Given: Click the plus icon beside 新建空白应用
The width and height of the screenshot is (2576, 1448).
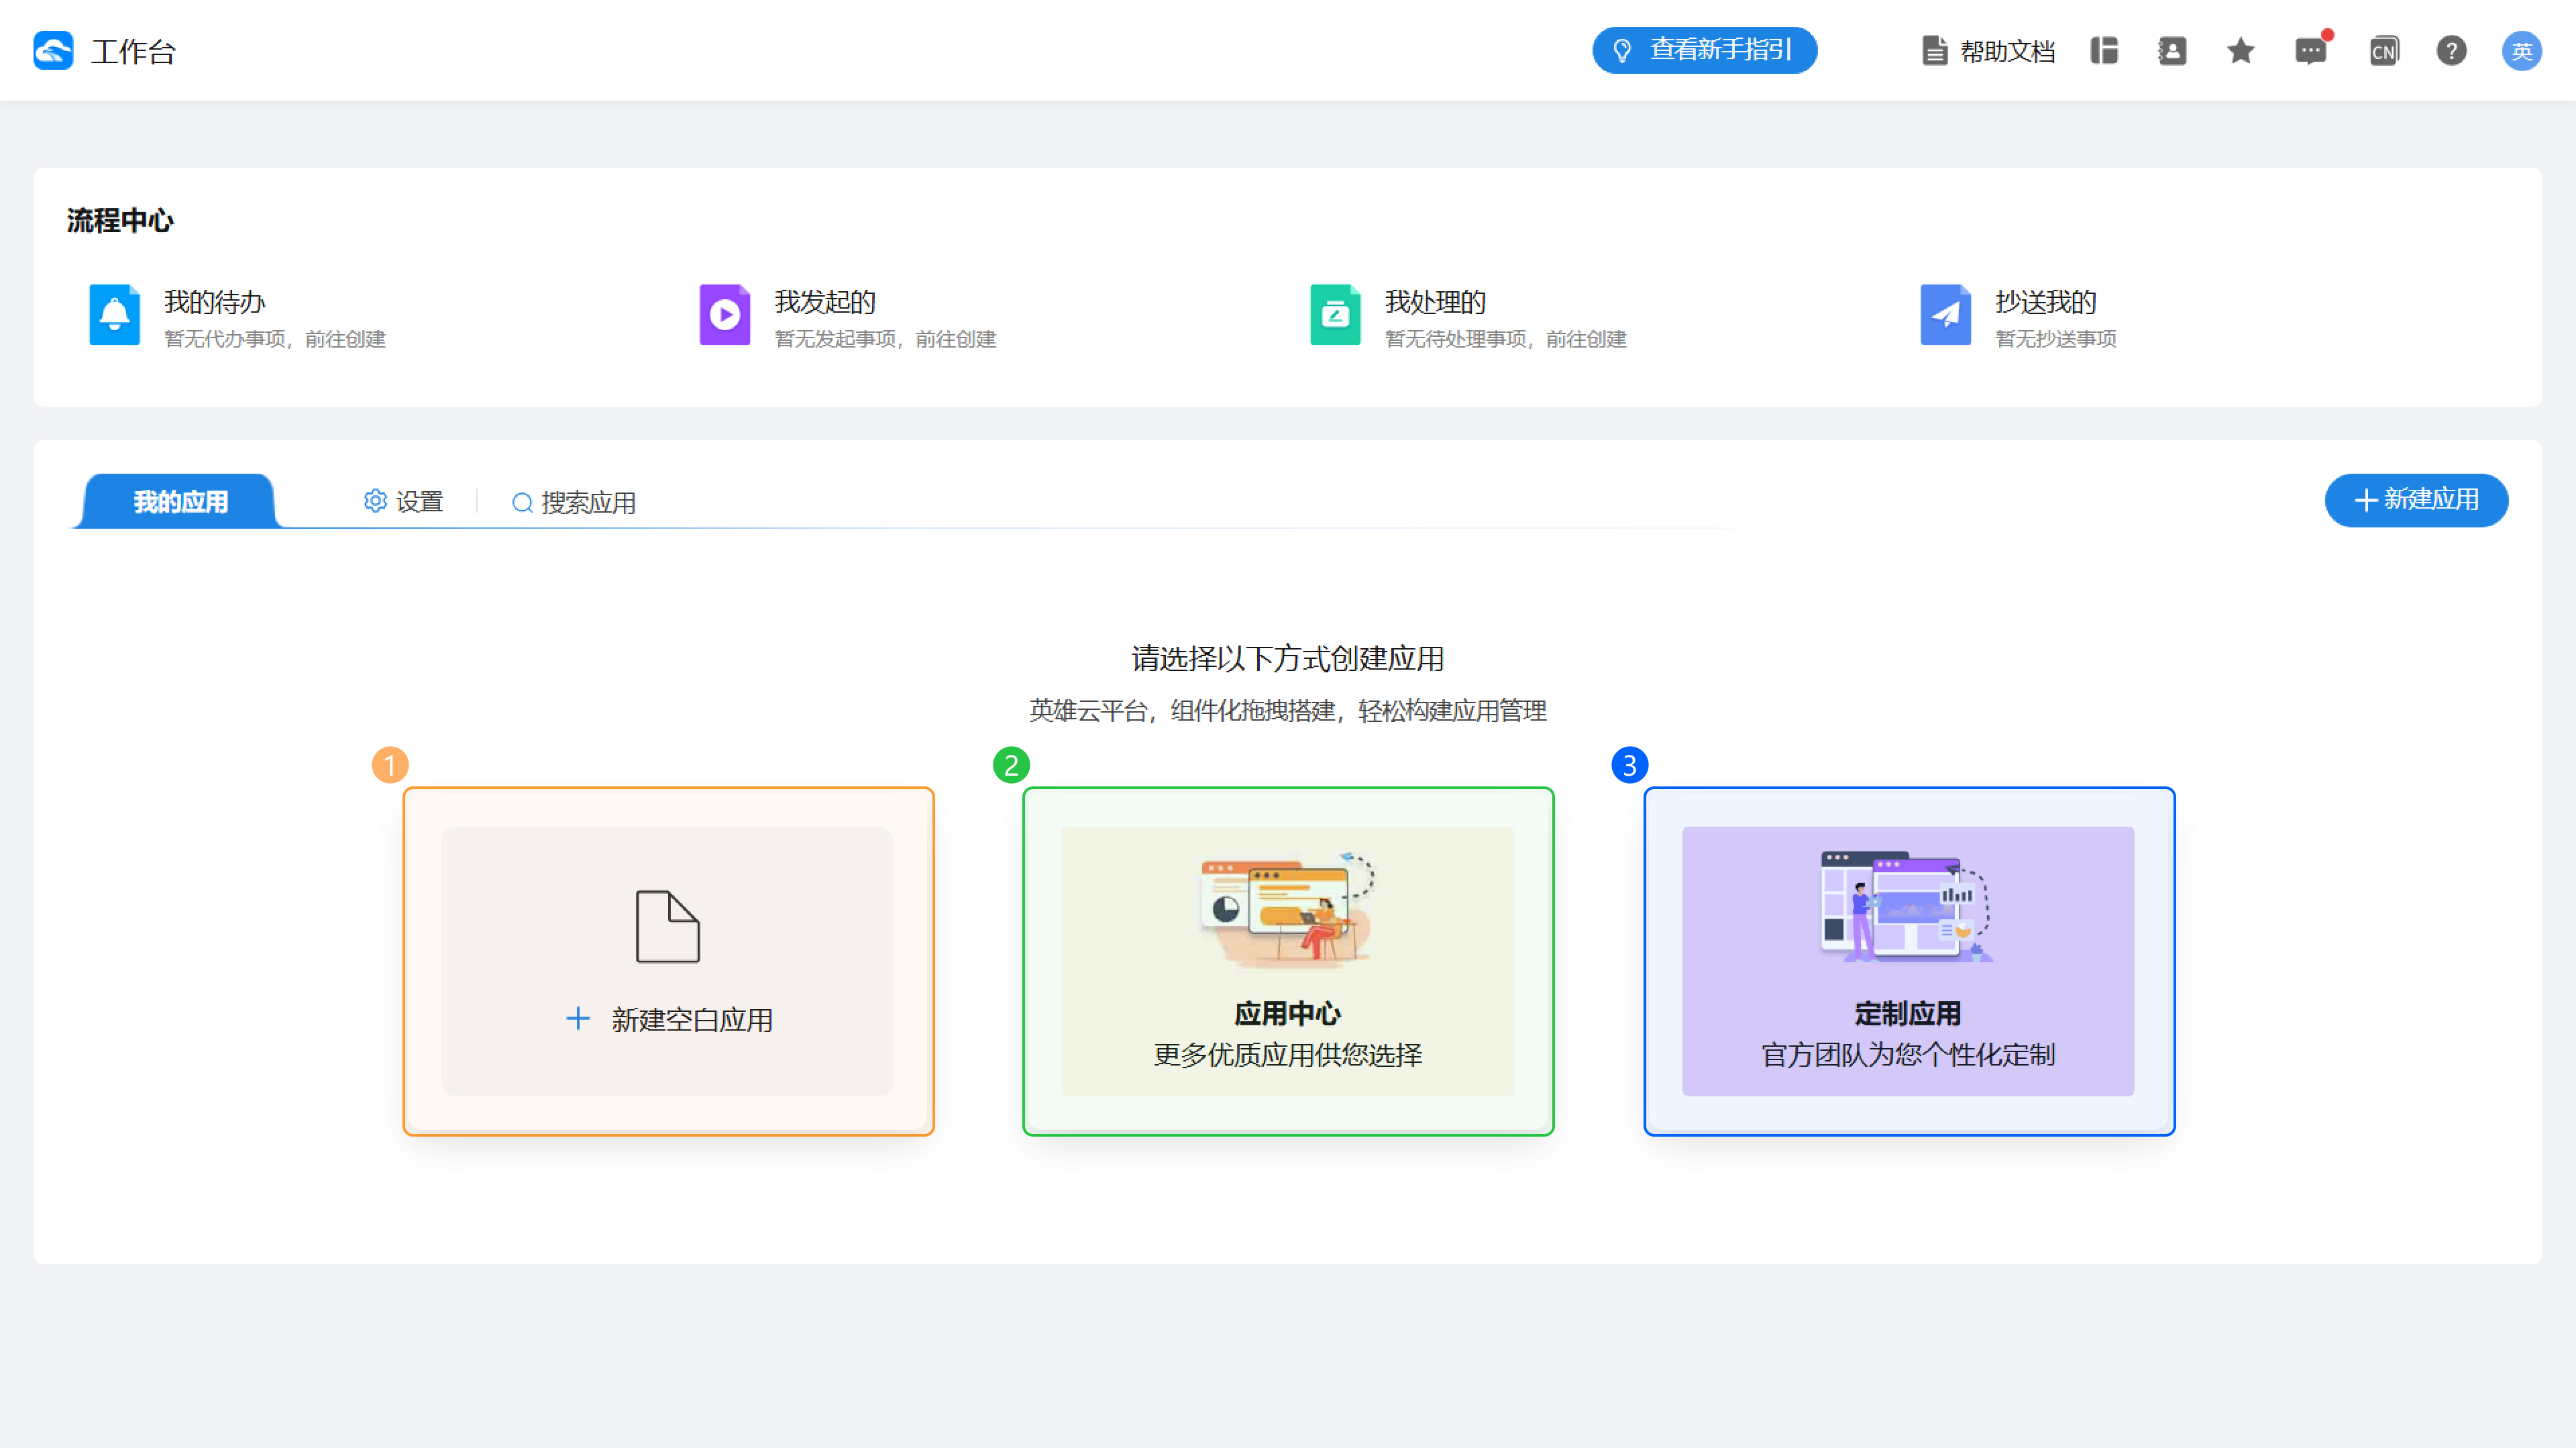Looking at the screenshot, I should point(578,1019).
